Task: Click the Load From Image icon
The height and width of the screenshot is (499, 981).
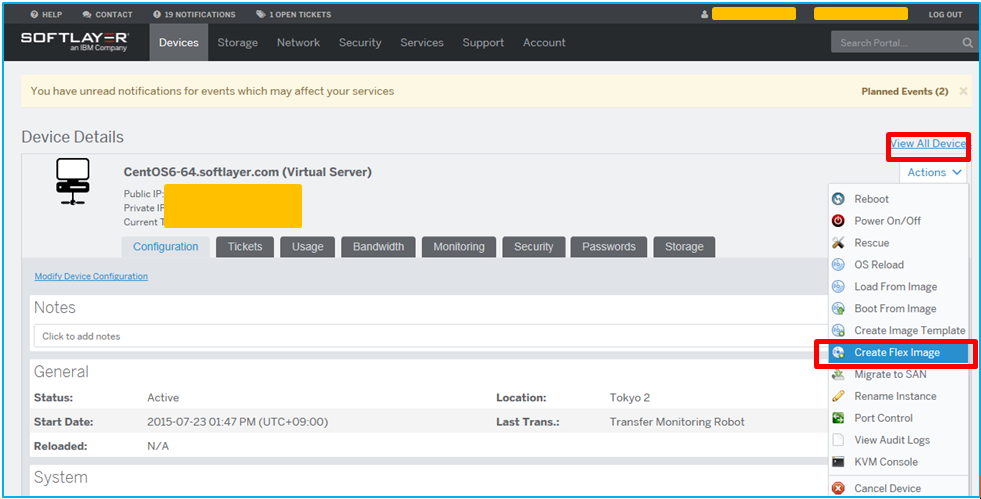Action: tap(838, 286)
